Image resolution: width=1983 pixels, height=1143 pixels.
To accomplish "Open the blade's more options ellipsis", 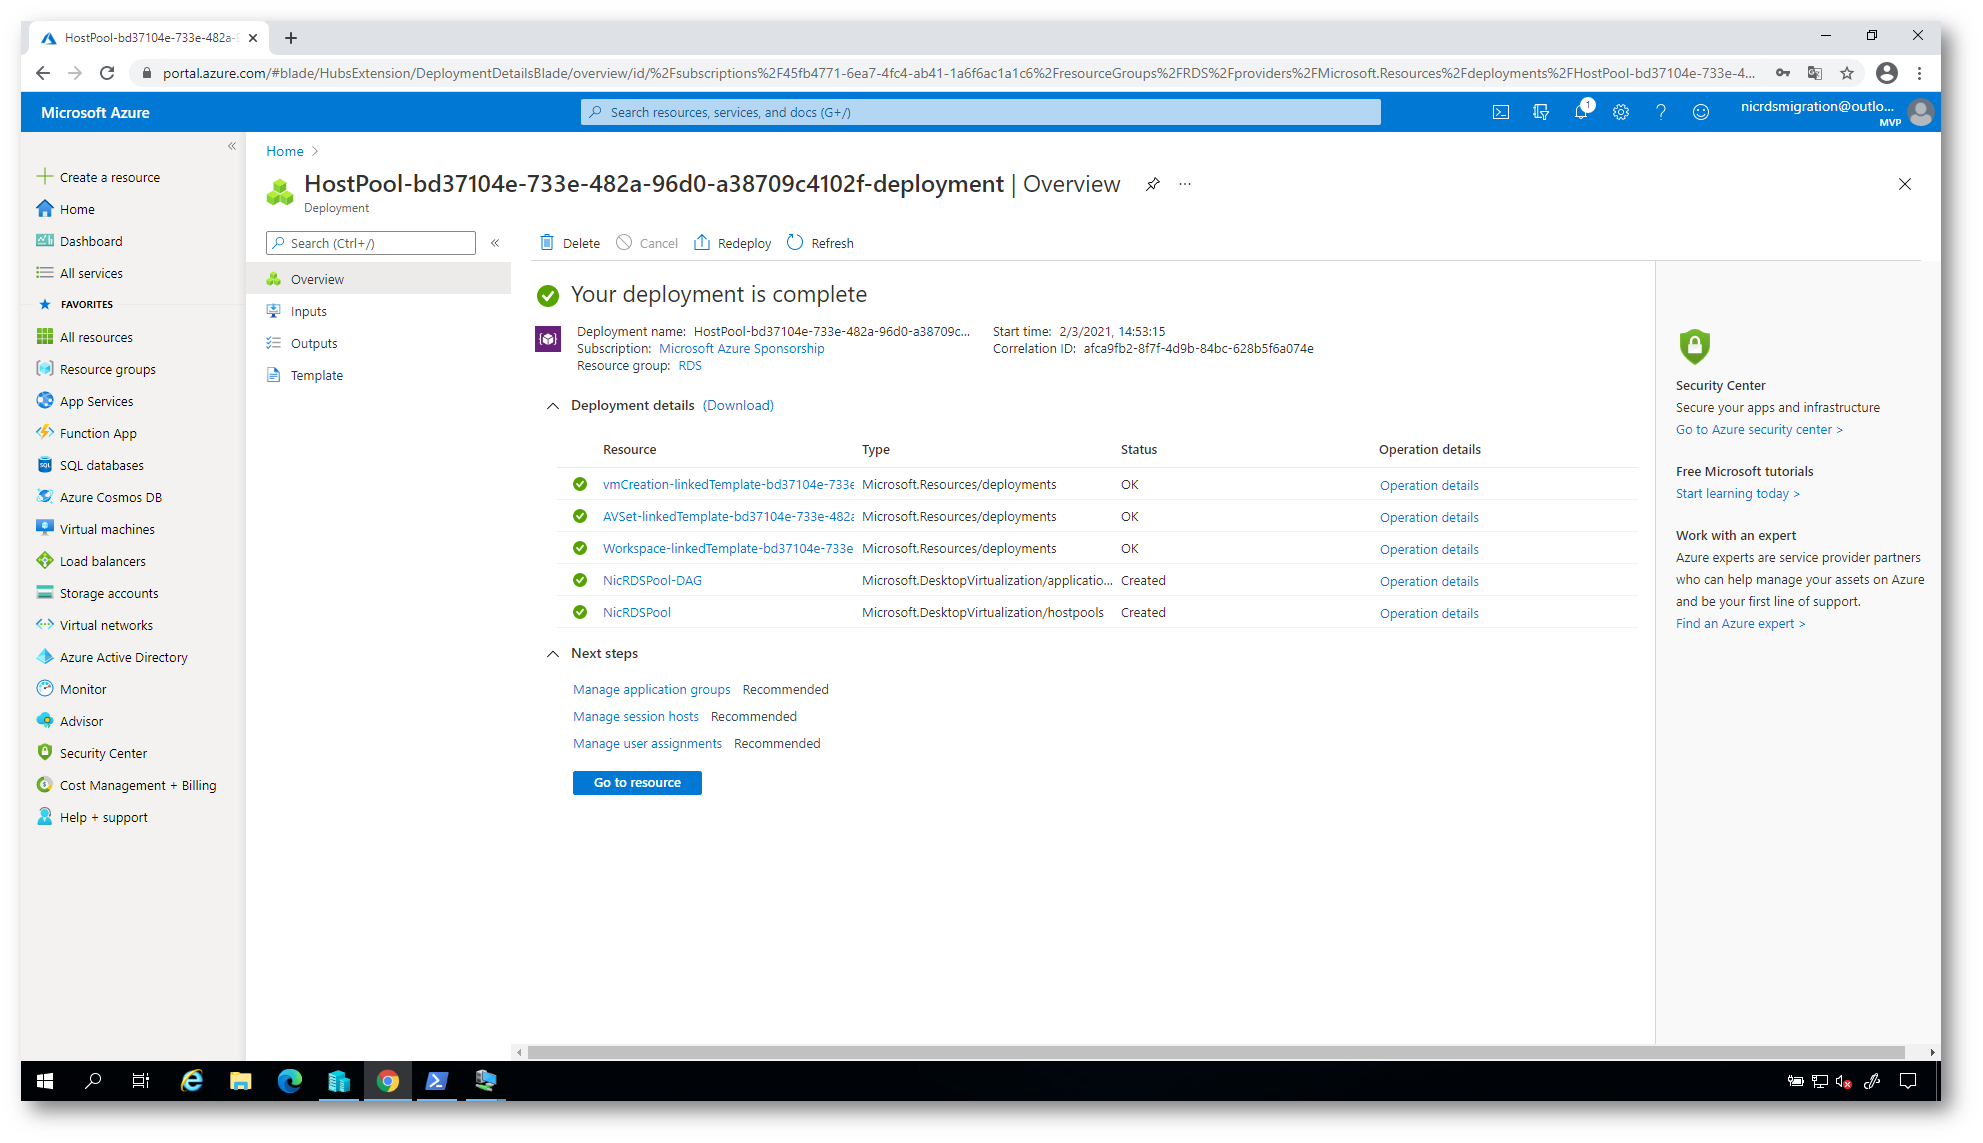I will 1185,184.
